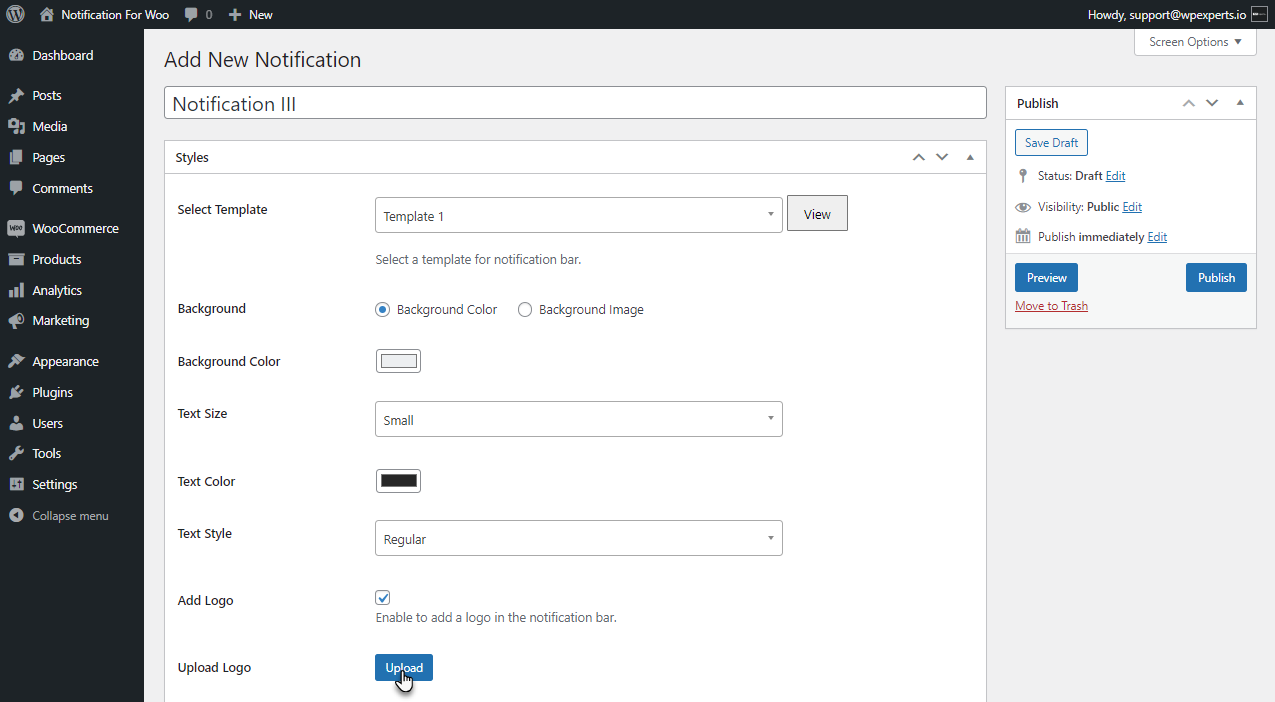Click the Comments speech bubble sidebar icon

[16, 189]
